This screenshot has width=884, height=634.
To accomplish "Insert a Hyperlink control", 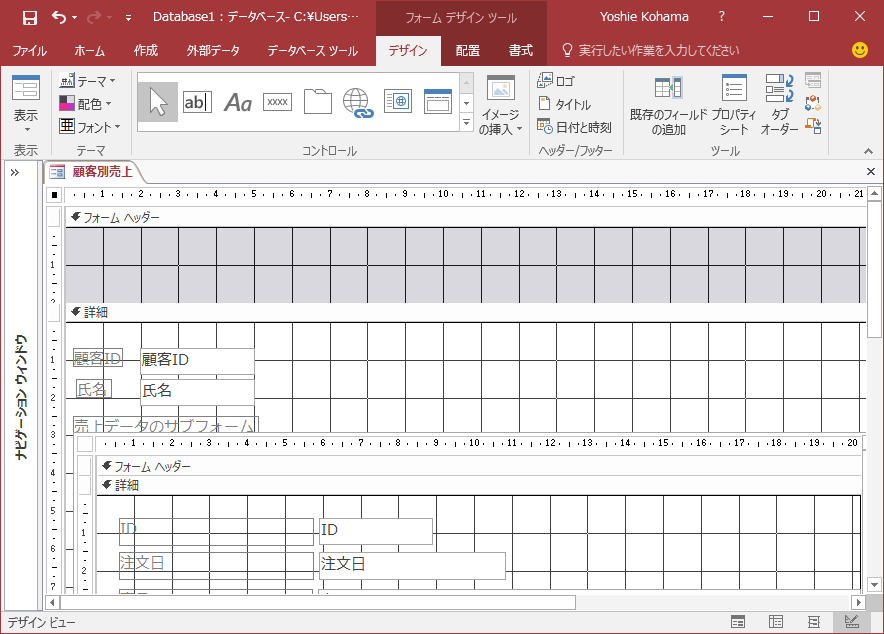I will pyautogui.click(x=357, y=101).
